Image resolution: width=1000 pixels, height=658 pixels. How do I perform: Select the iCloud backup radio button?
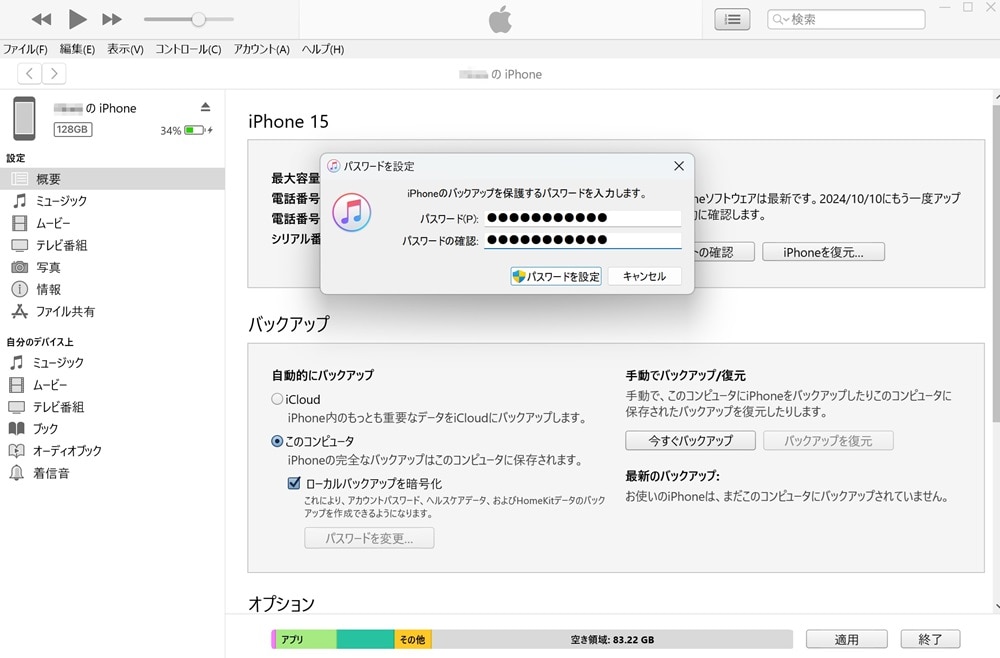point(277,399)
